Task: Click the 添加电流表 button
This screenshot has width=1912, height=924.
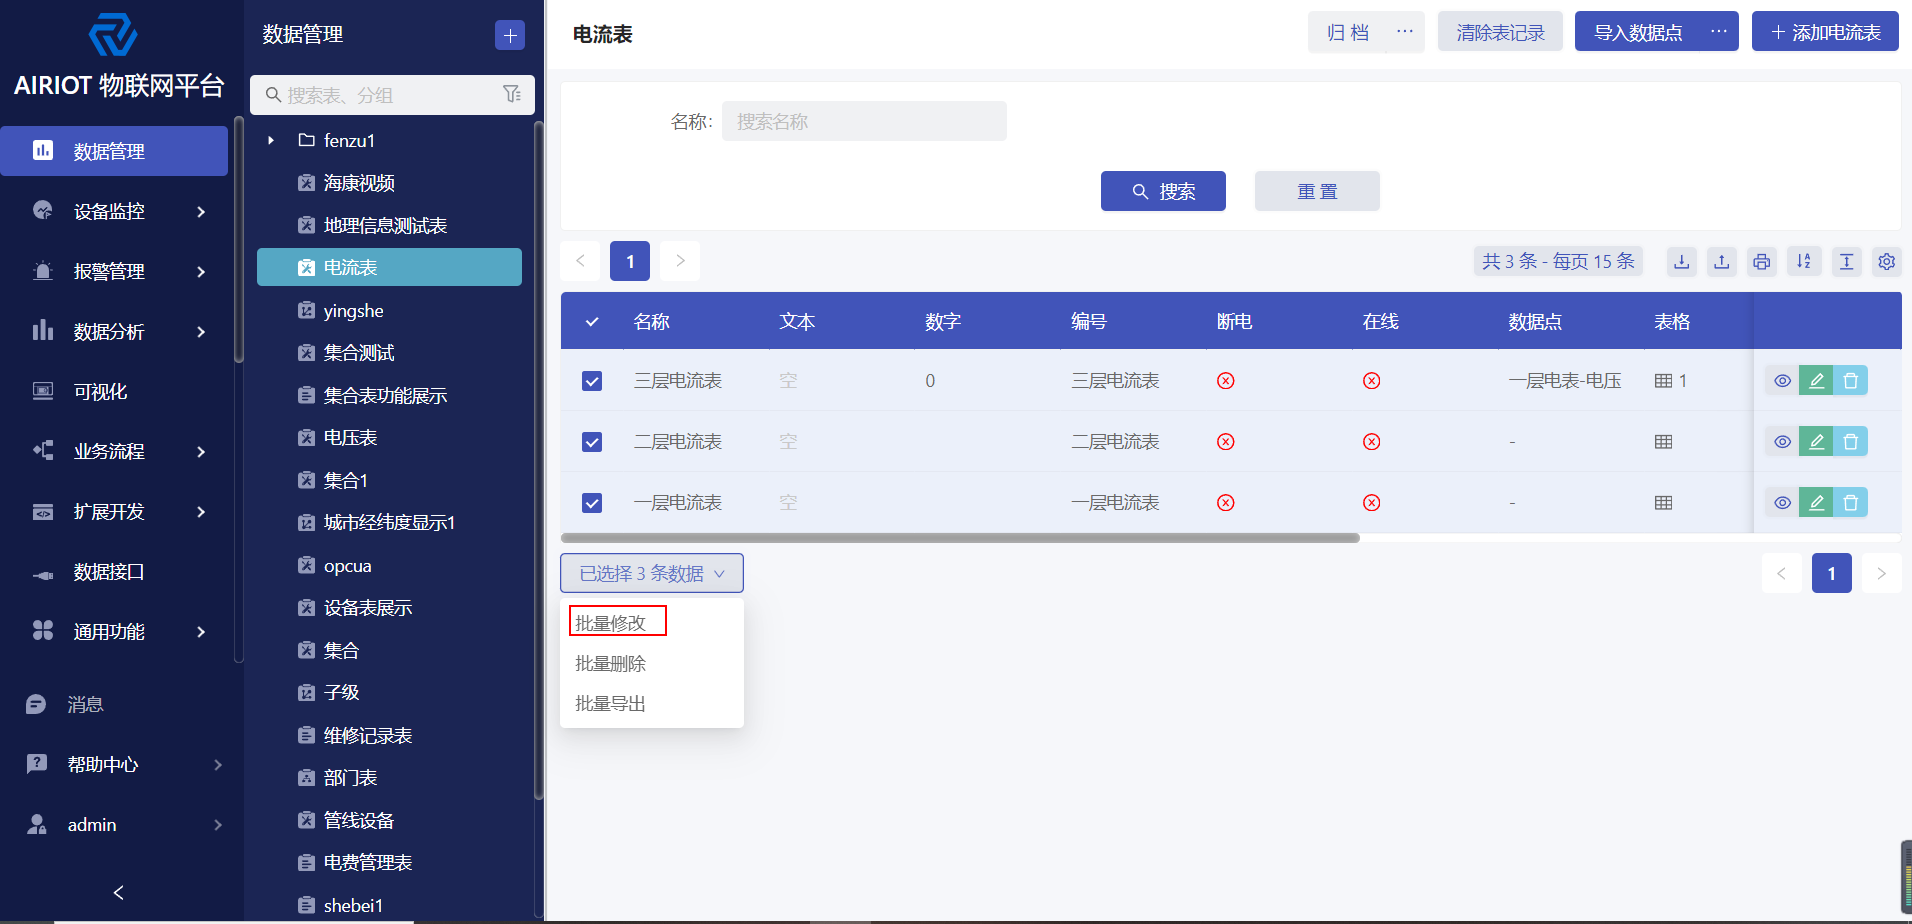Action: (x=1825, y=32)
